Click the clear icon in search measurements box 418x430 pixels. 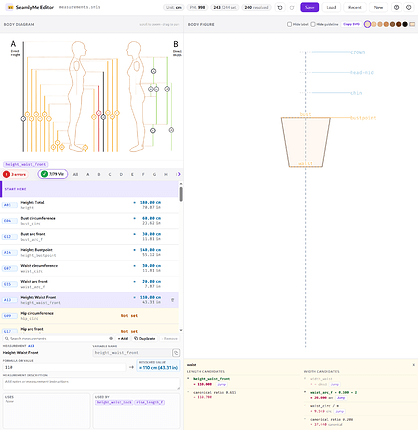coord(111,338)
